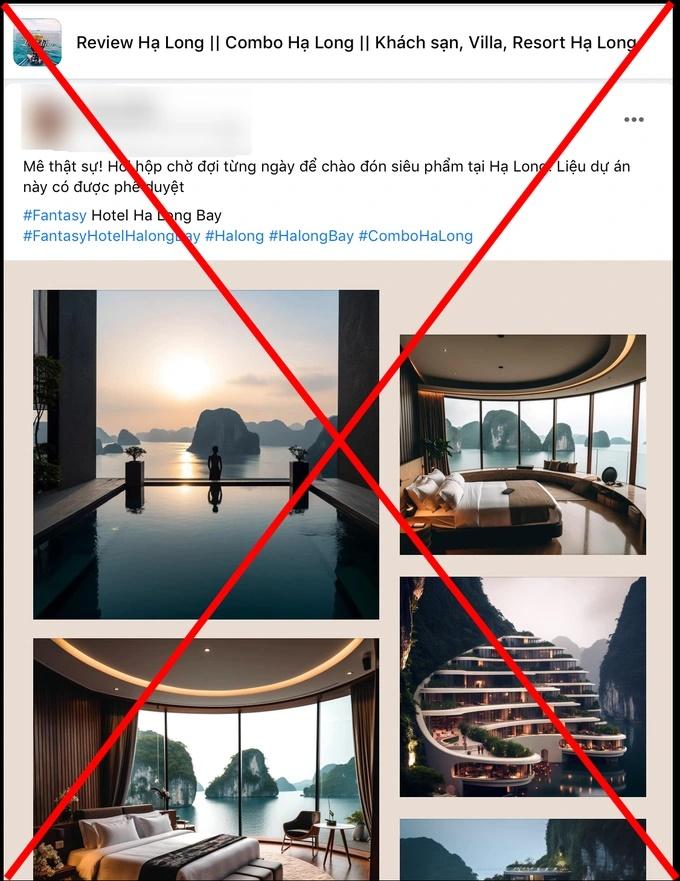Image resolution: width=680 pixels, height=881 pixels.
Task: Open curved-window bedroom photo on the right
Action: tap(523, 444)
